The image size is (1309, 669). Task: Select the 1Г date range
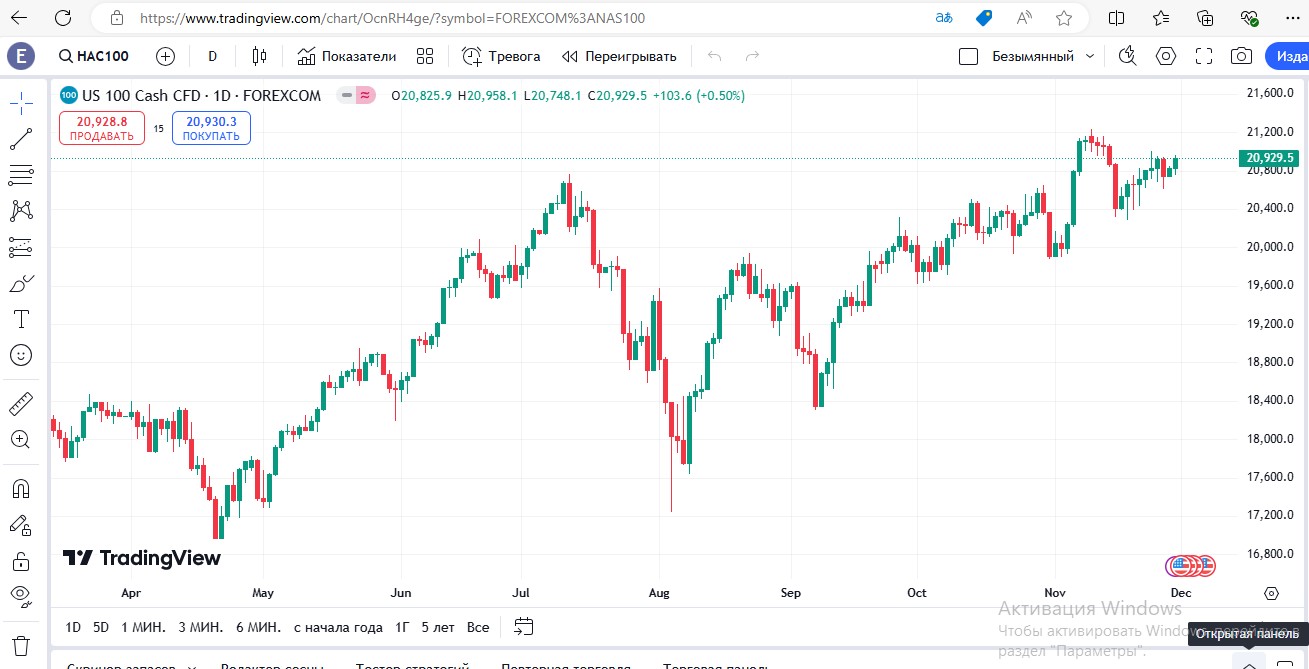pyautogui.click(x=402, y=627)
